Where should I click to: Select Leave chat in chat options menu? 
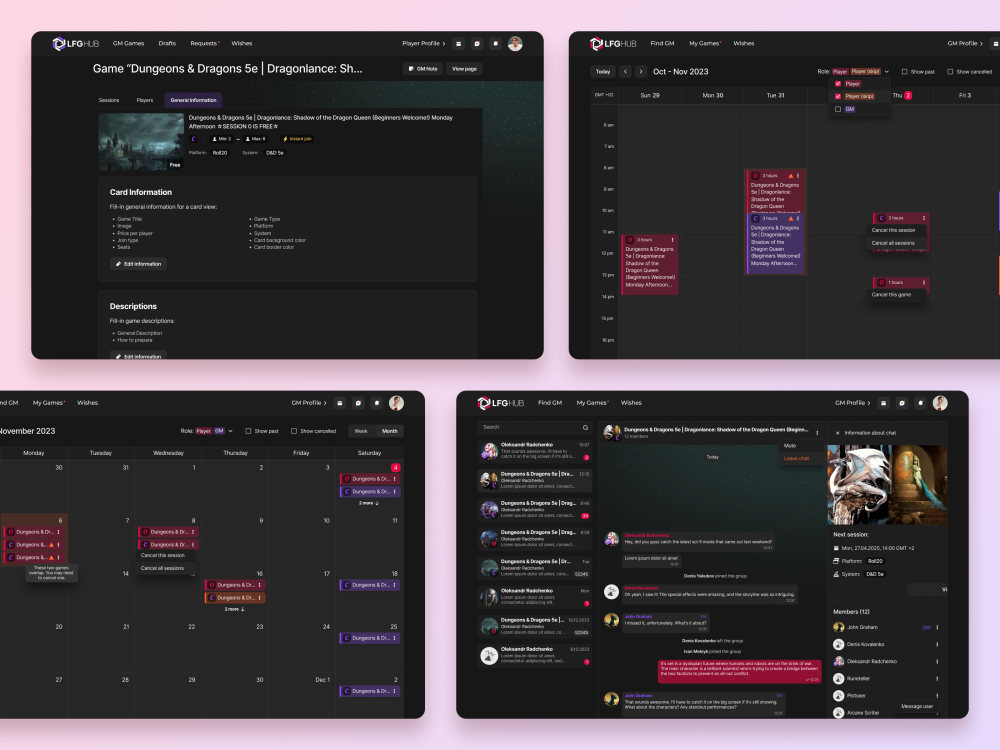click(x=796, y=459)
